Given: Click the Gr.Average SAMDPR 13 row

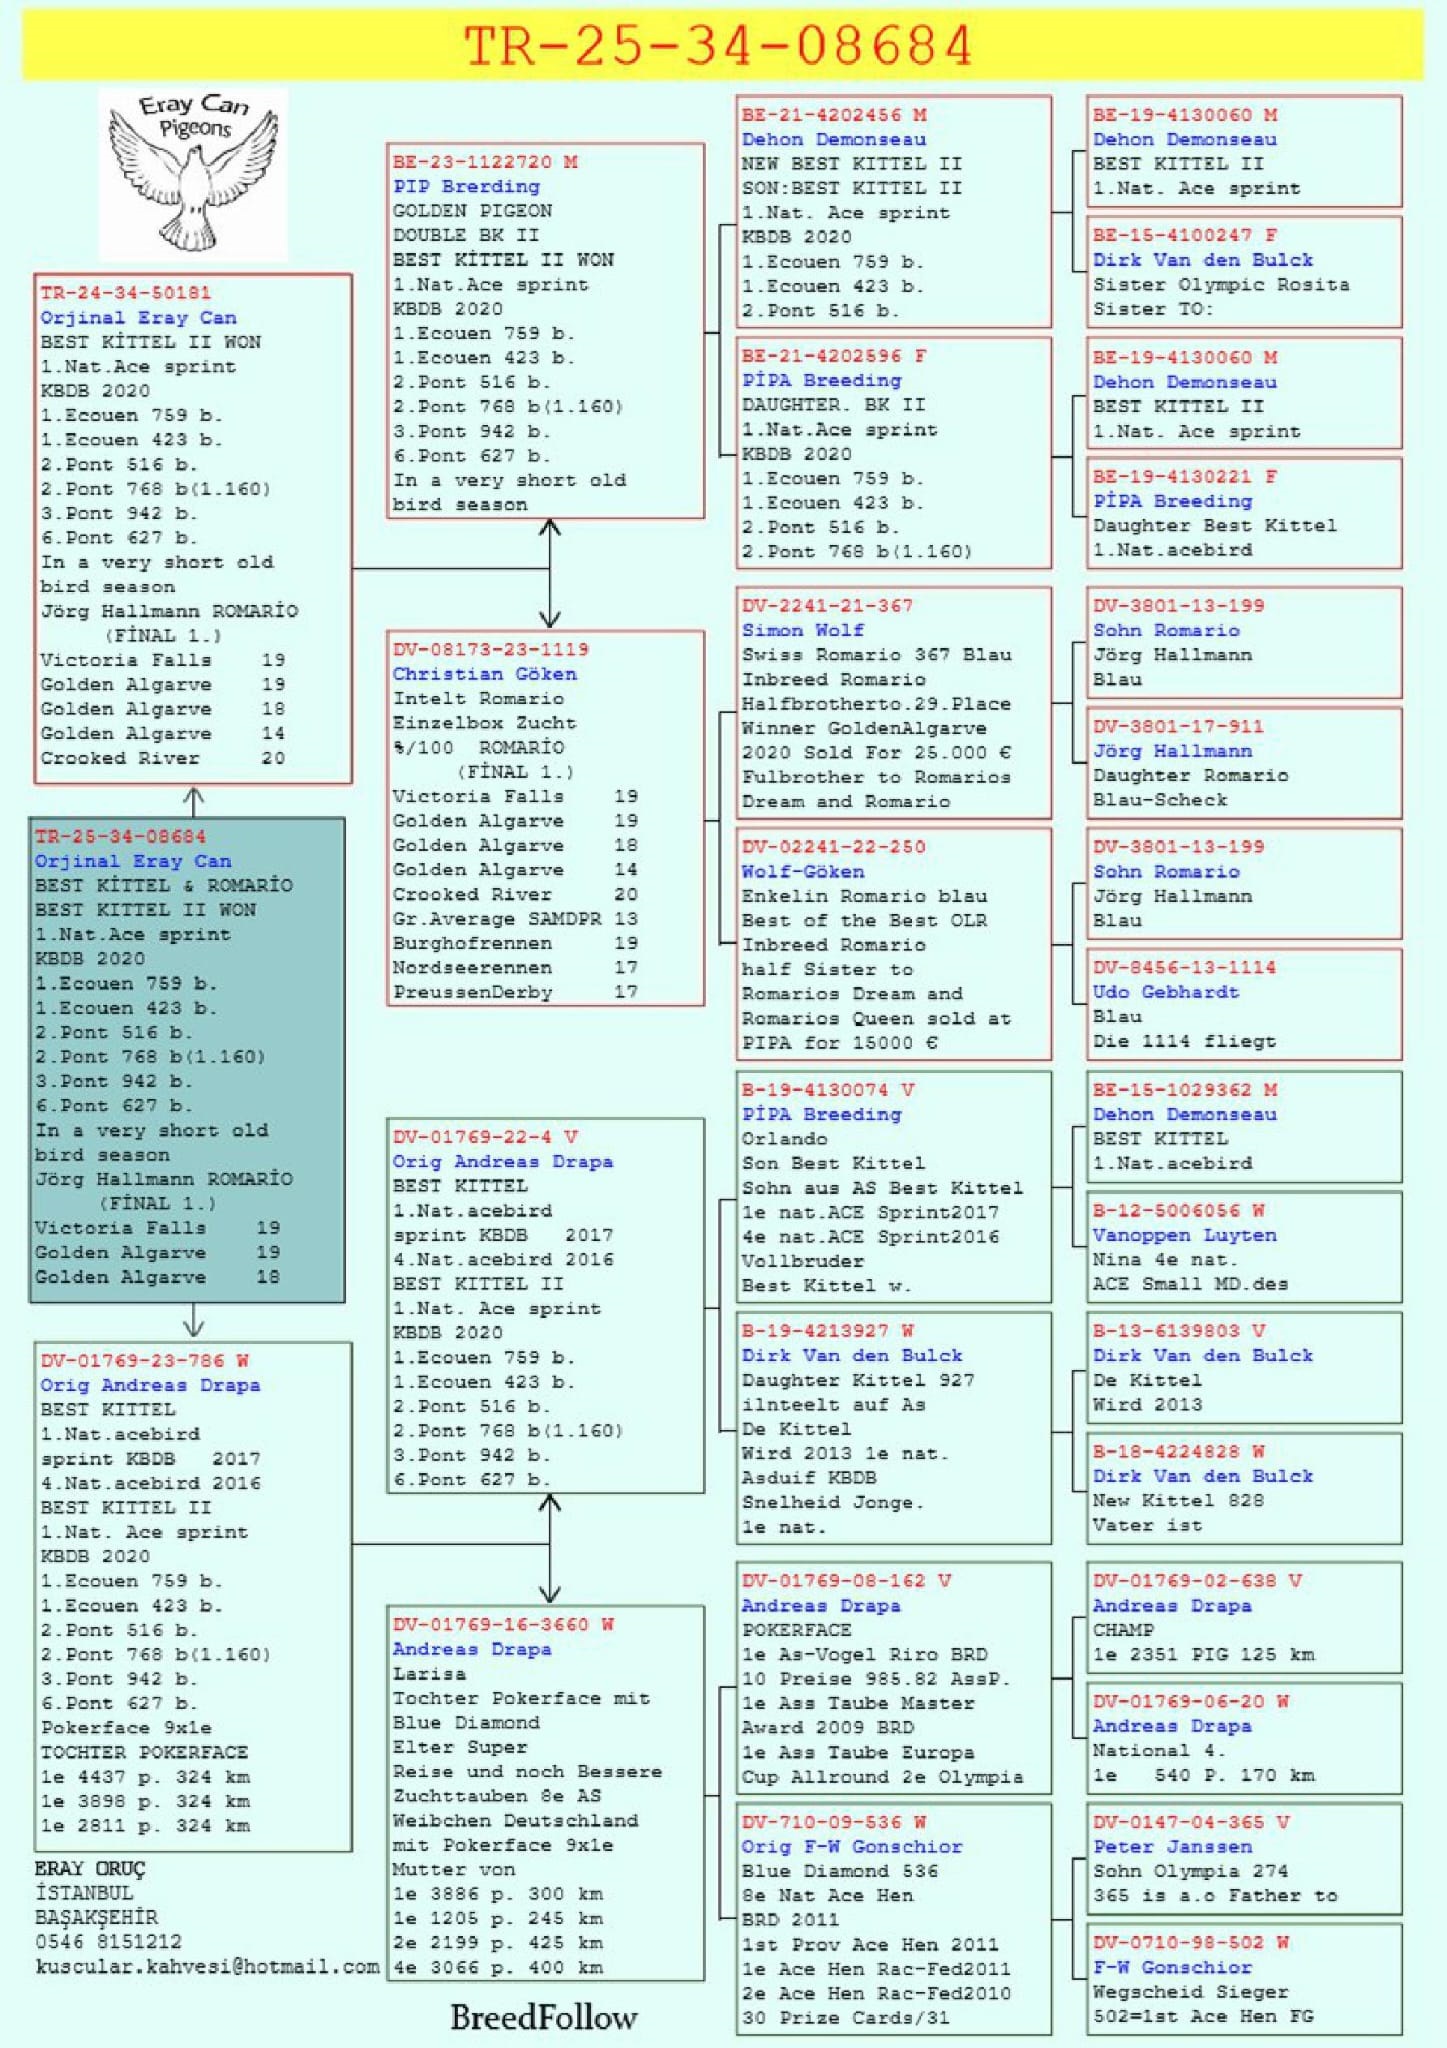Looking at the screenshot, I should [x=515, y=918].
